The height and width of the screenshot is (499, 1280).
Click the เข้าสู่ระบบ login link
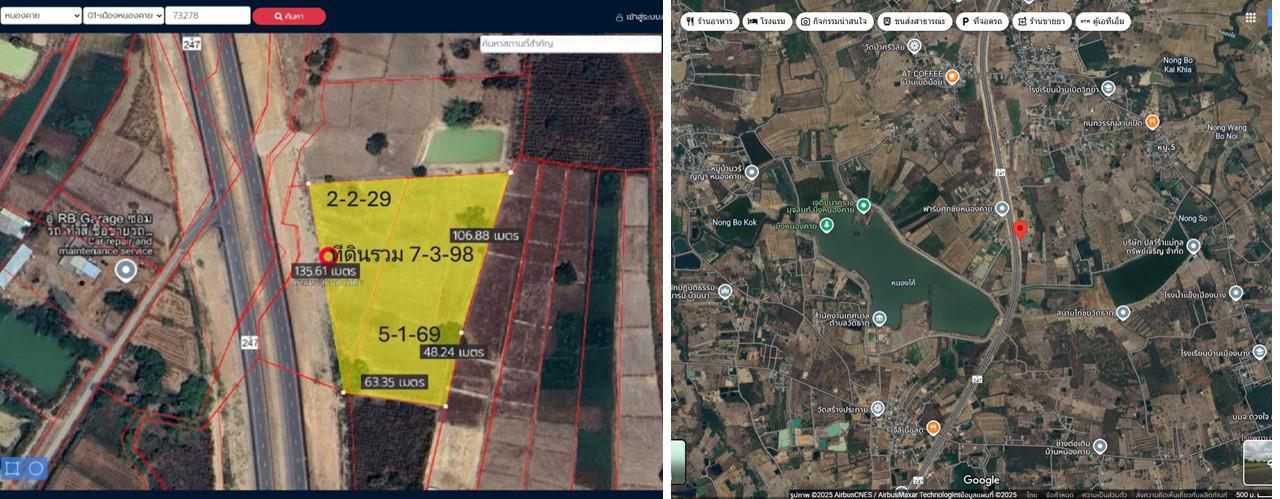[640, 17]
